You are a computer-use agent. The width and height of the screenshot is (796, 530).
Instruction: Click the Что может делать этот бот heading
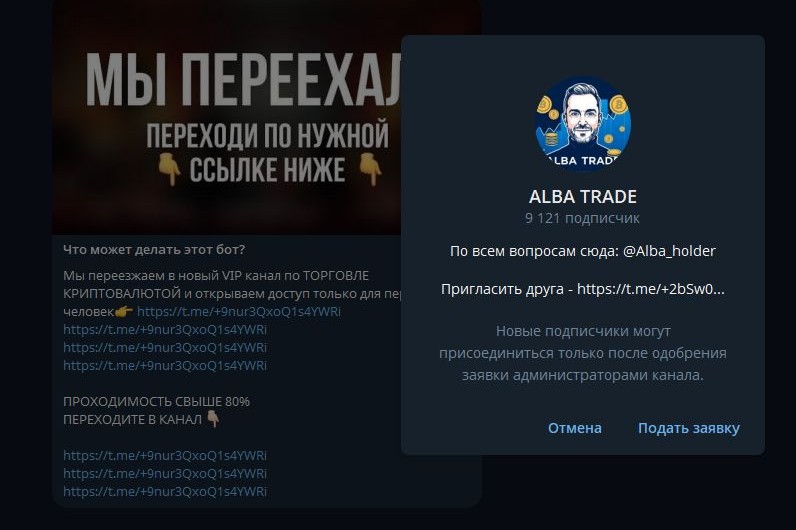pos(154,250)
